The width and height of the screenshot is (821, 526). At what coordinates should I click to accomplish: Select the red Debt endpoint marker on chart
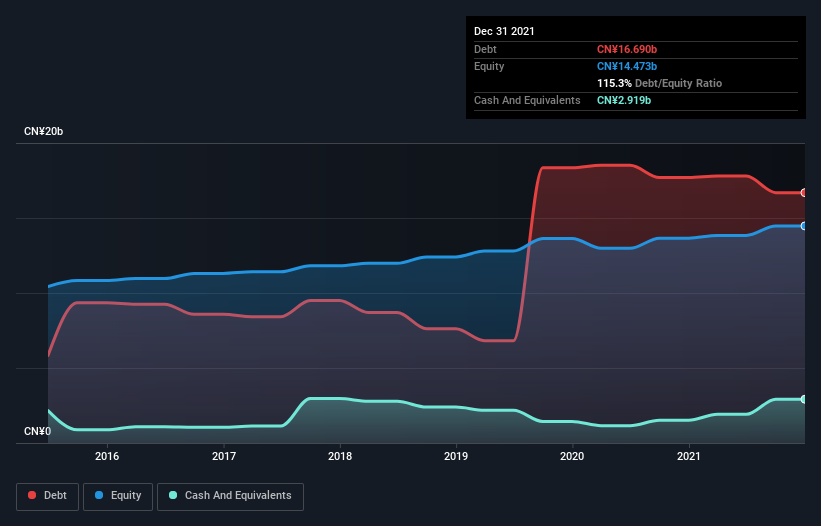pos(804,193)
